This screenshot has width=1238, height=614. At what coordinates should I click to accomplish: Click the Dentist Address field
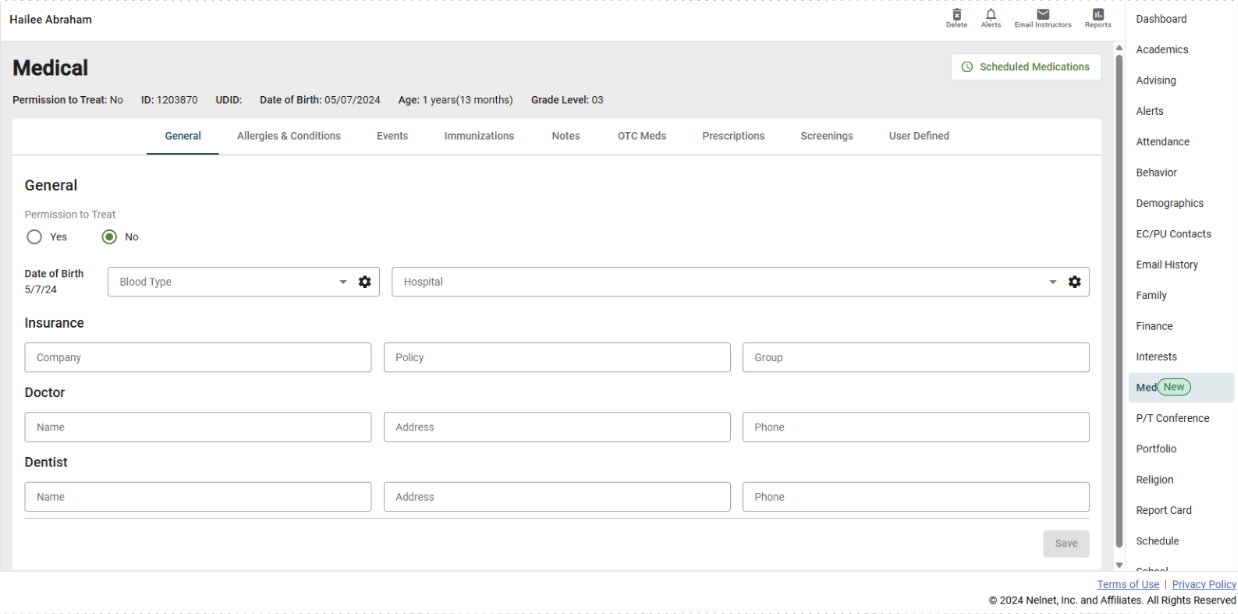click(557, 497)
